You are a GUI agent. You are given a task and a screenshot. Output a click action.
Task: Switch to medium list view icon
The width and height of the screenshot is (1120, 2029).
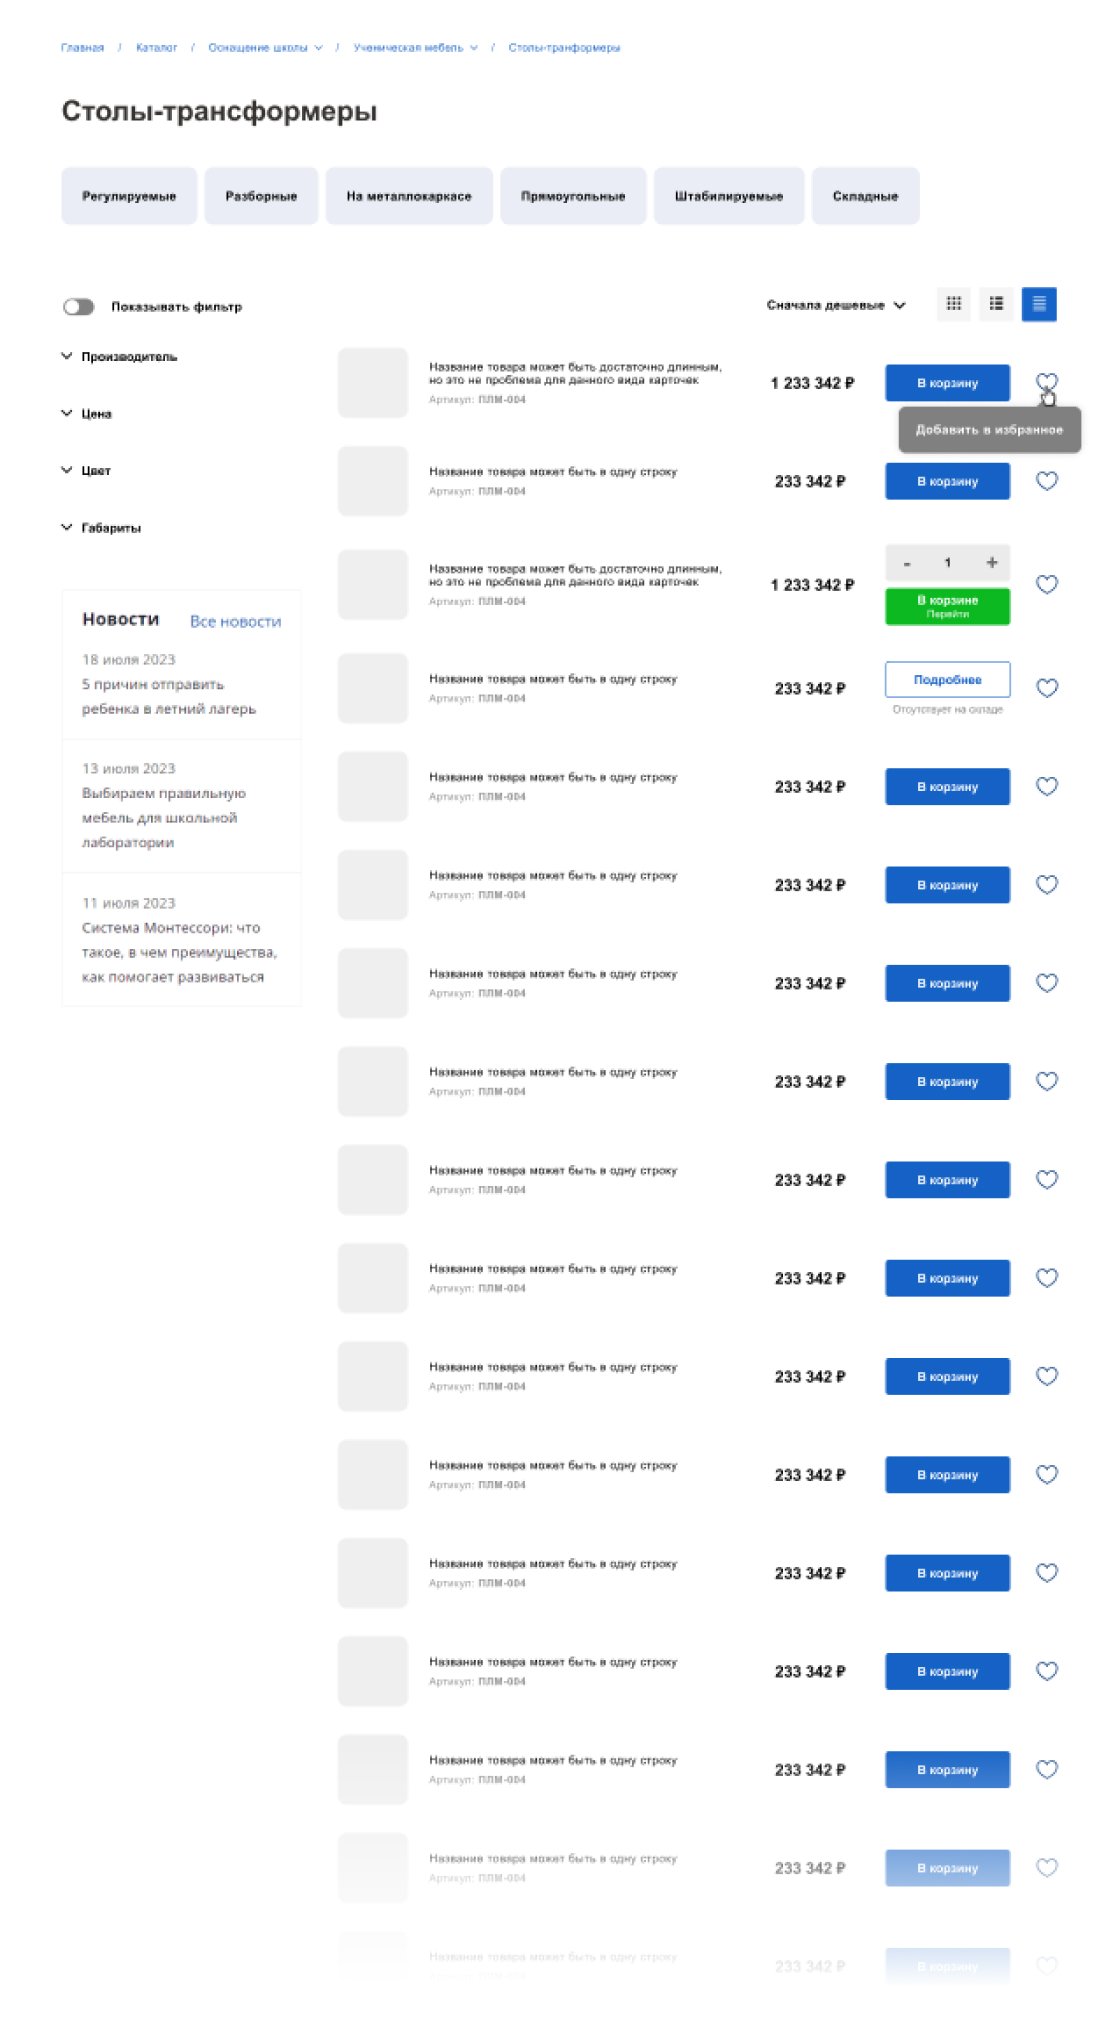point(996,304)
